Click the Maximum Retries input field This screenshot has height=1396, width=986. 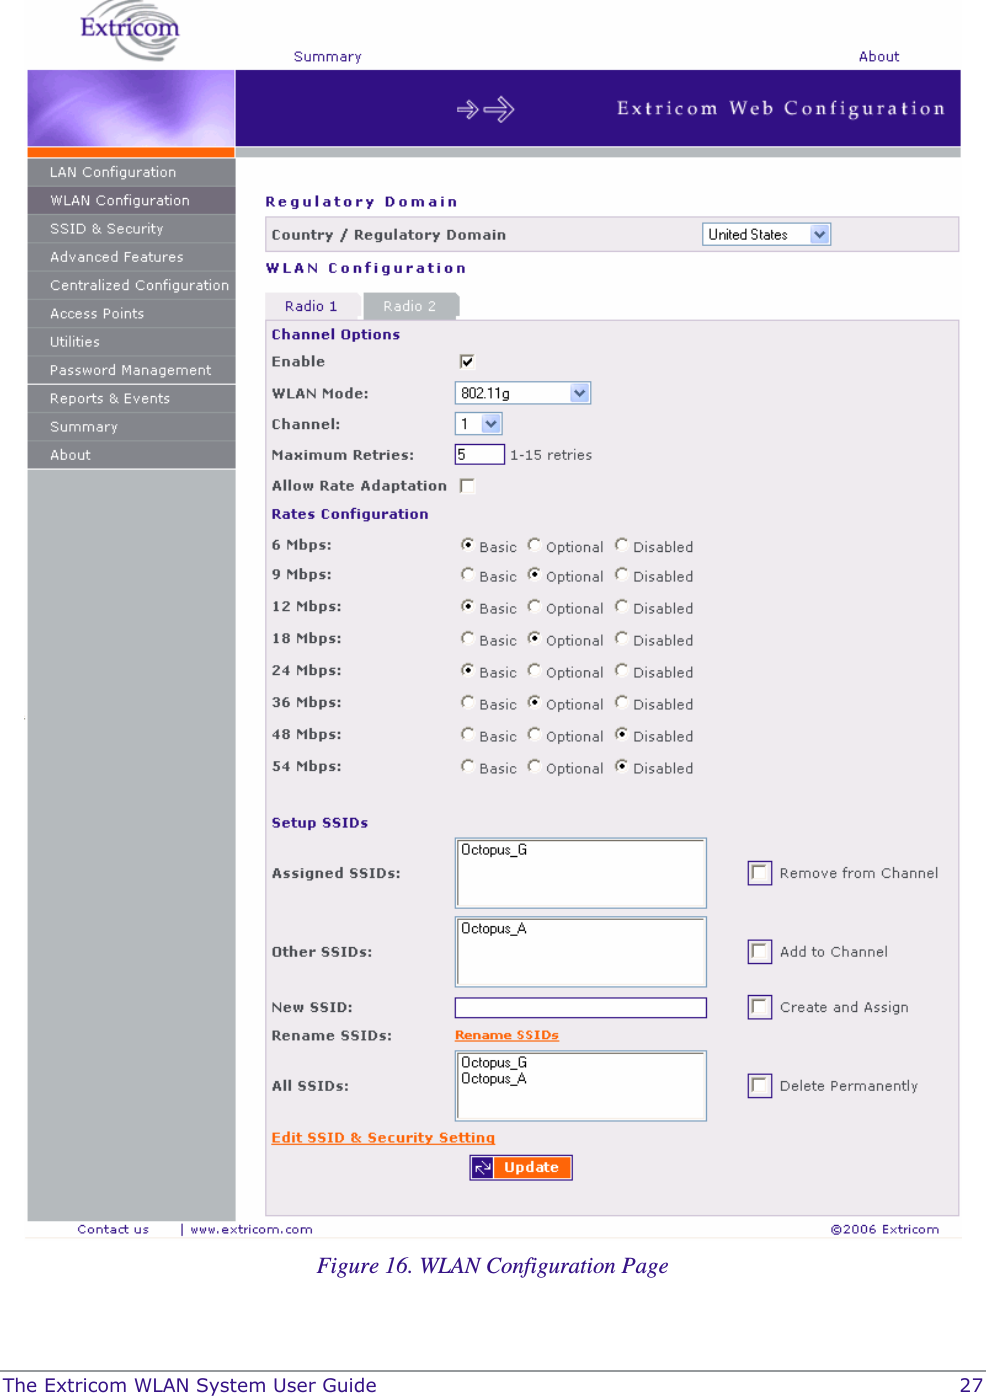(480, 454)
